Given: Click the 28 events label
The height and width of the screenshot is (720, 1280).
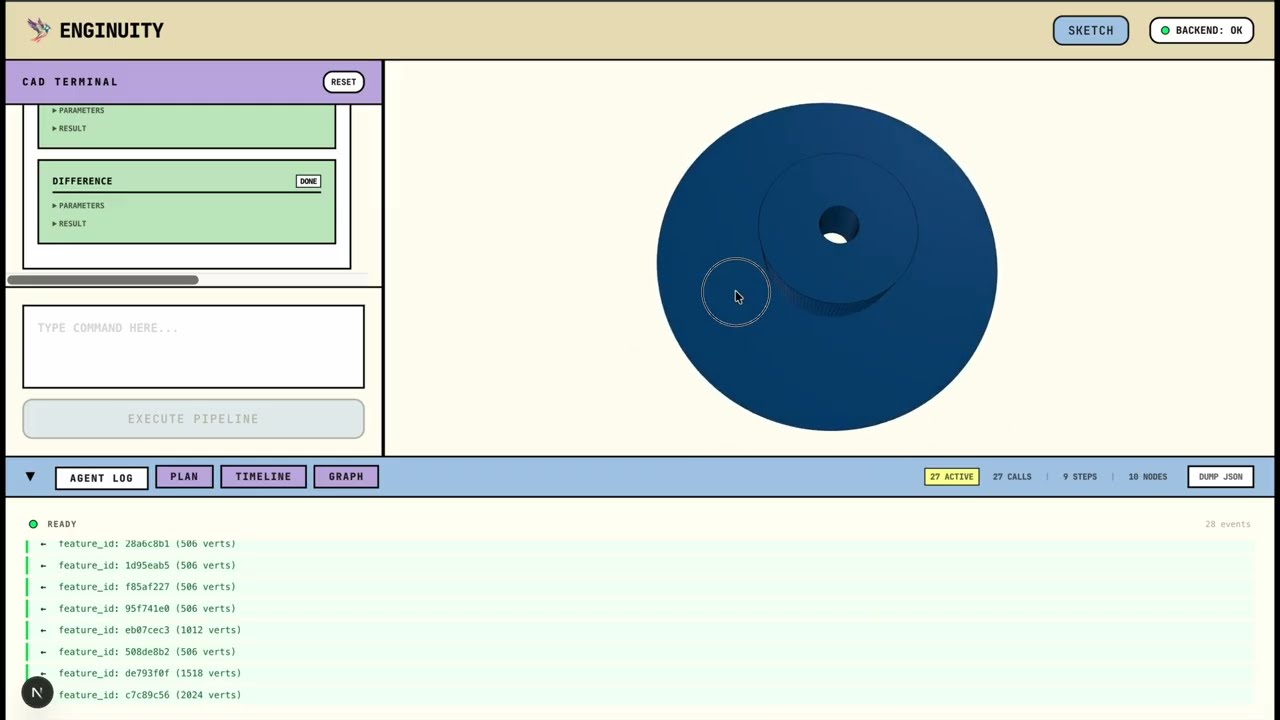Looking at the screenshot, I should click(x=1228, y=524).
